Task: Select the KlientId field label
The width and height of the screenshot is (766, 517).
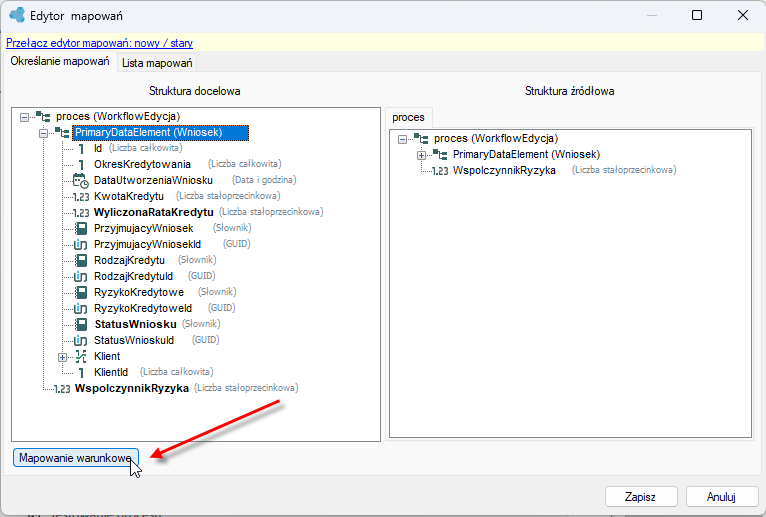Action: (111, 372)
